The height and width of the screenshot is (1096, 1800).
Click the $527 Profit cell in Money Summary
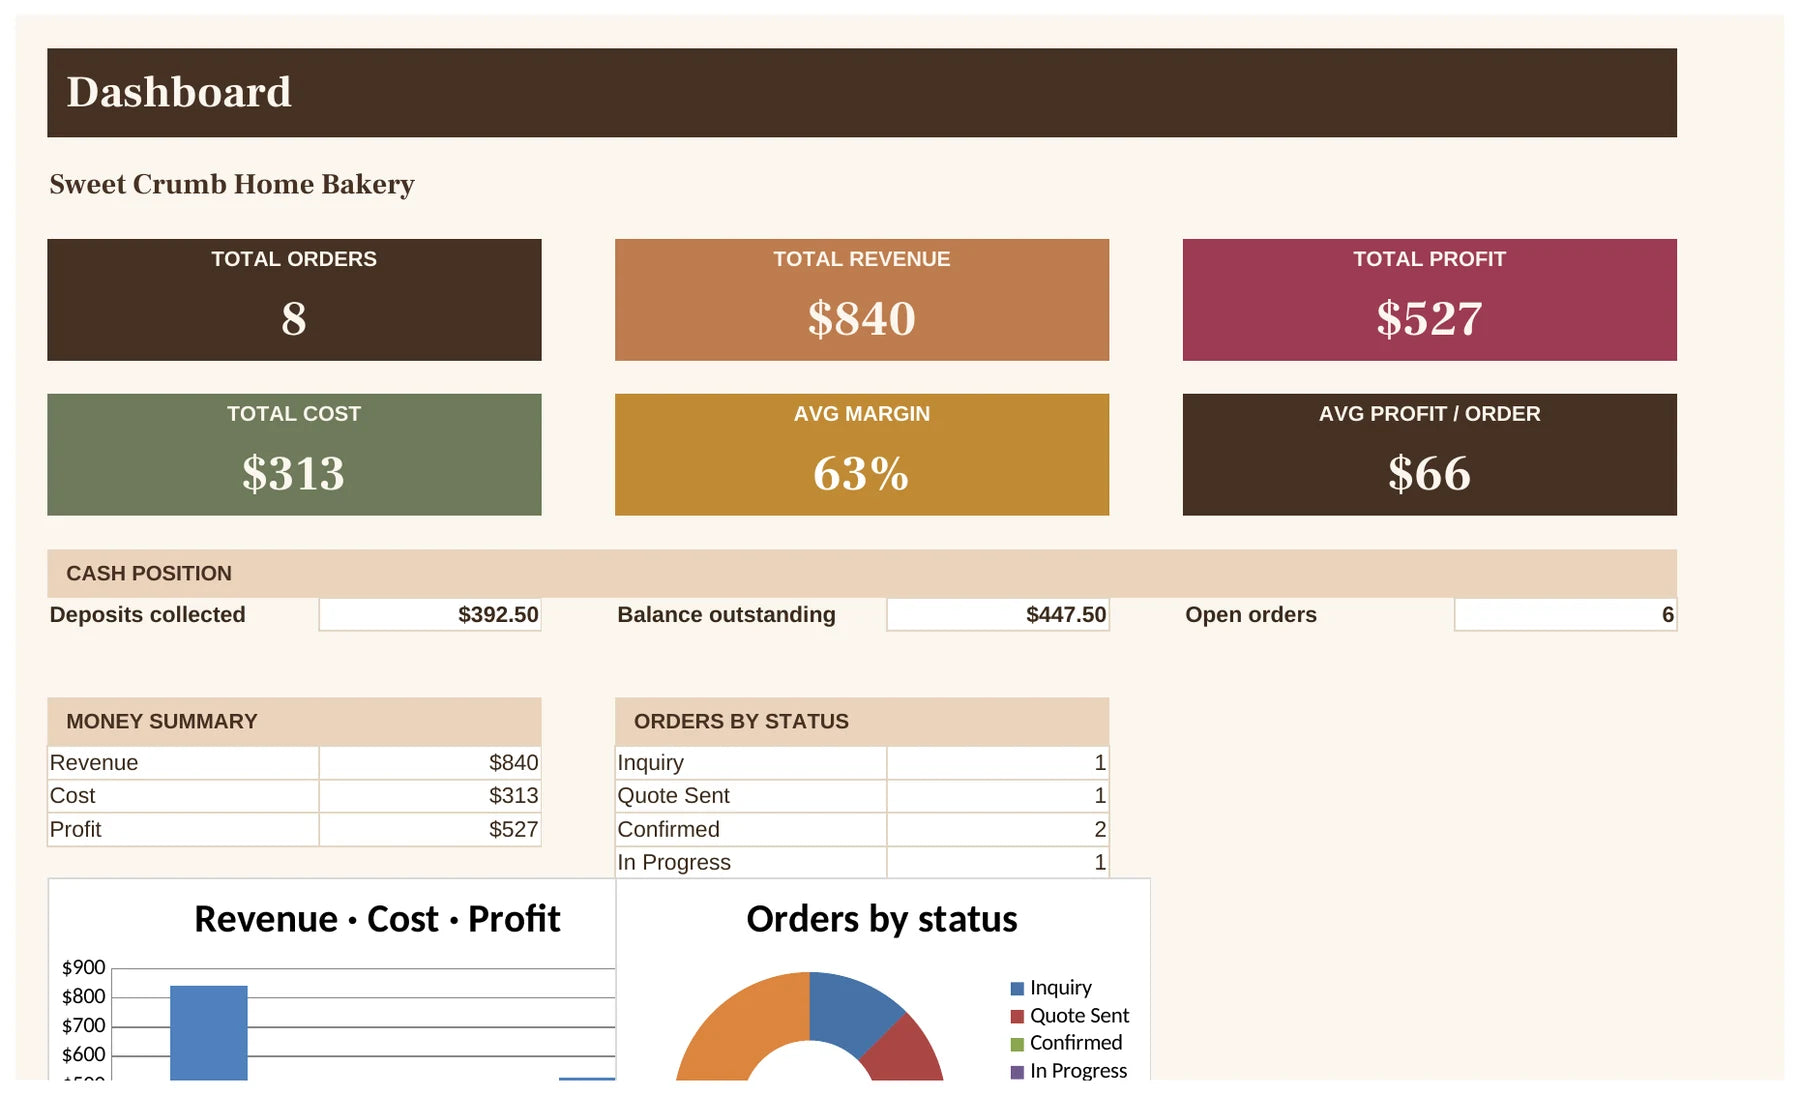coord(430,829)
